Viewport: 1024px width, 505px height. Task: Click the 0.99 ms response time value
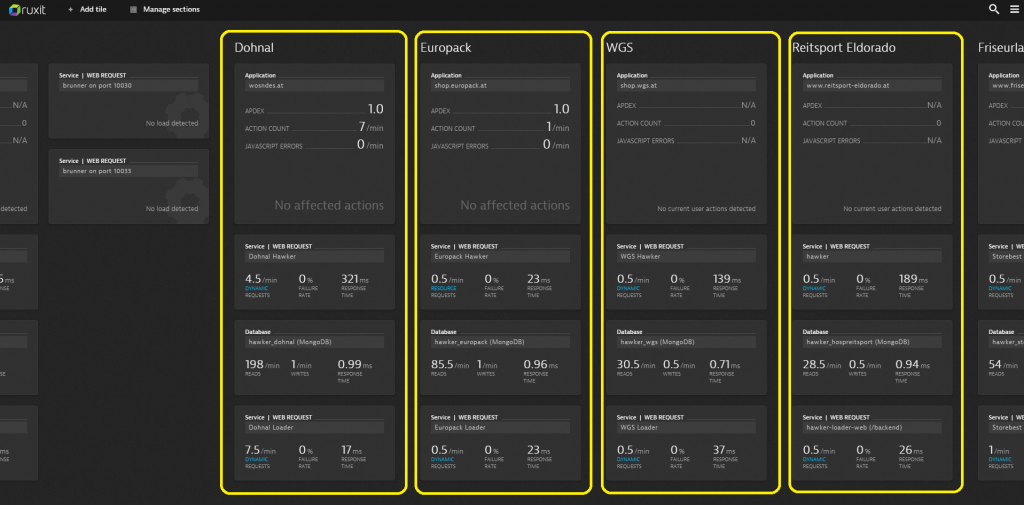coord(357,365)
